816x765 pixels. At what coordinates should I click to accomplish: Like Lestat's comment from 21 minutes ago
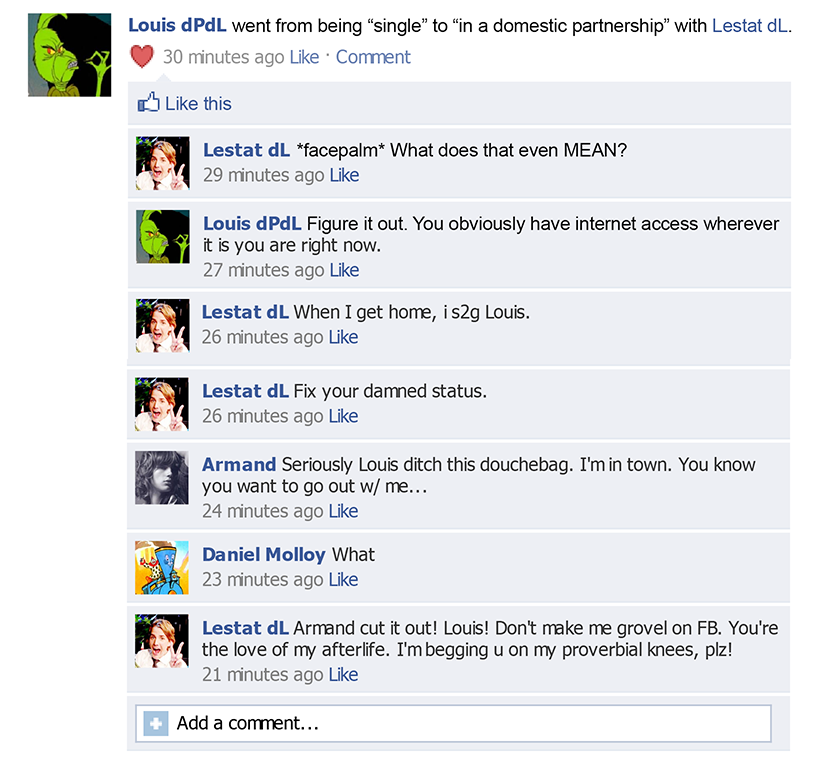[343, 674]
